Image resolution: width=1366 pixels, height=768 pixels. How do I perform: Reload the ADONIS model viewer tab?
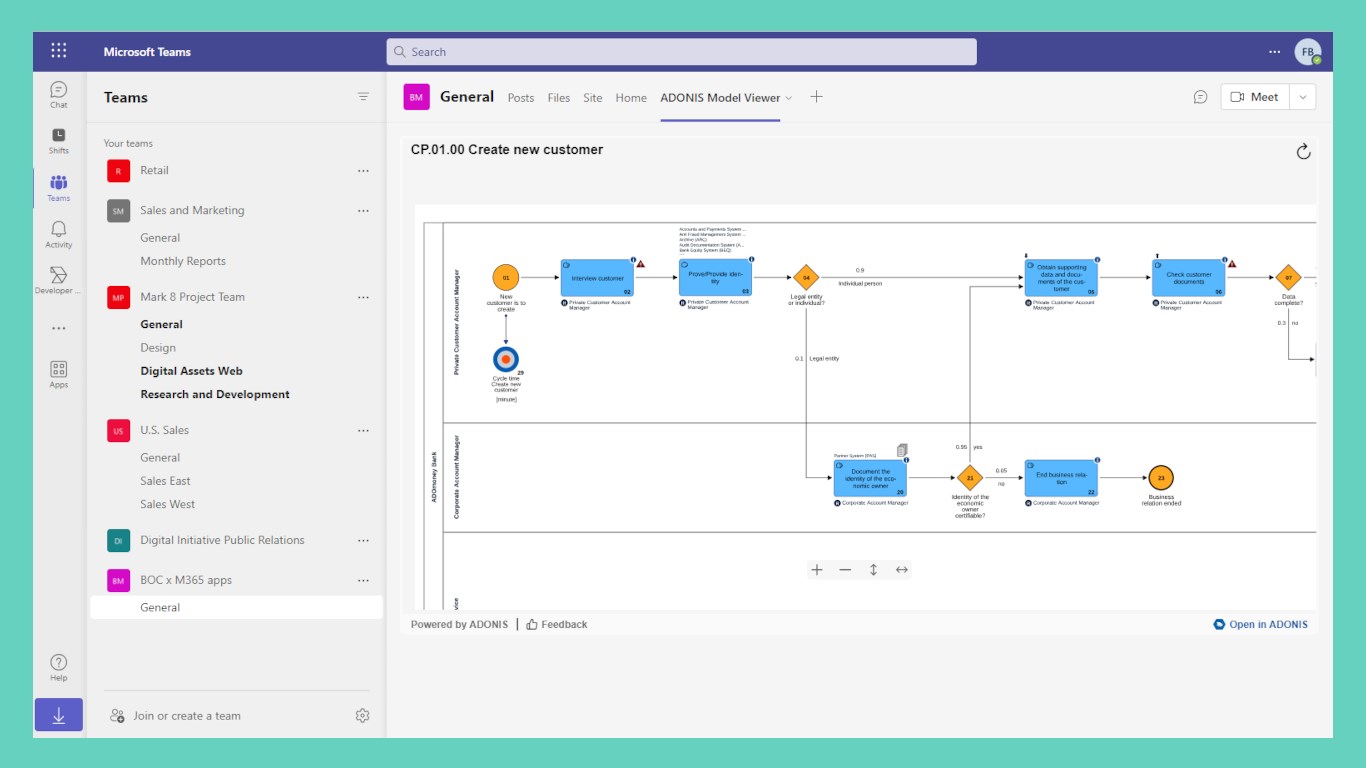[1303, 151]
